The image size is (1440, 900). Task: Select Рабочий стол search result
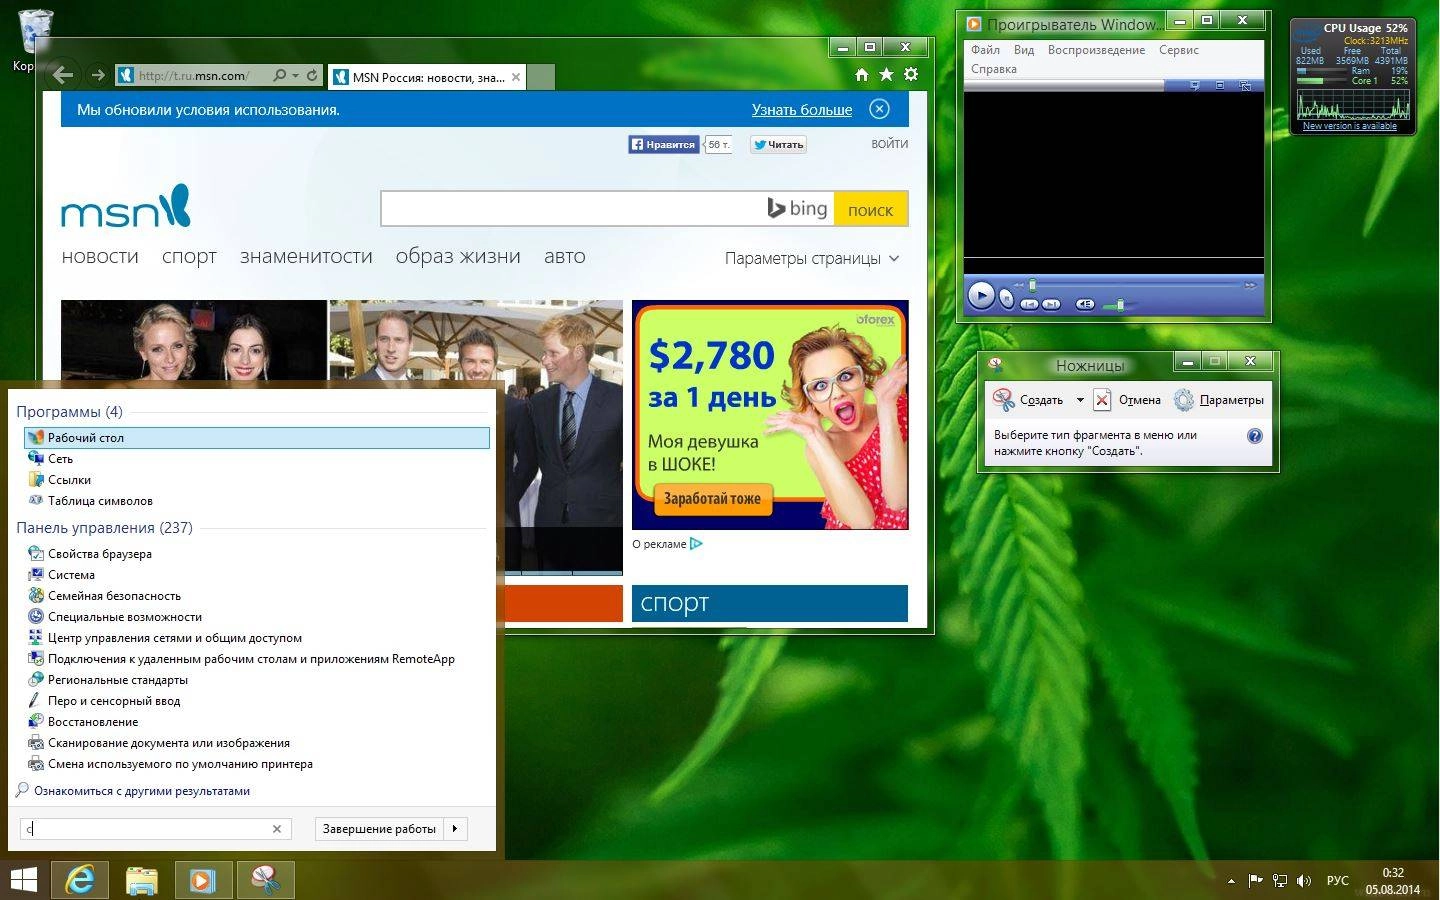257,437
